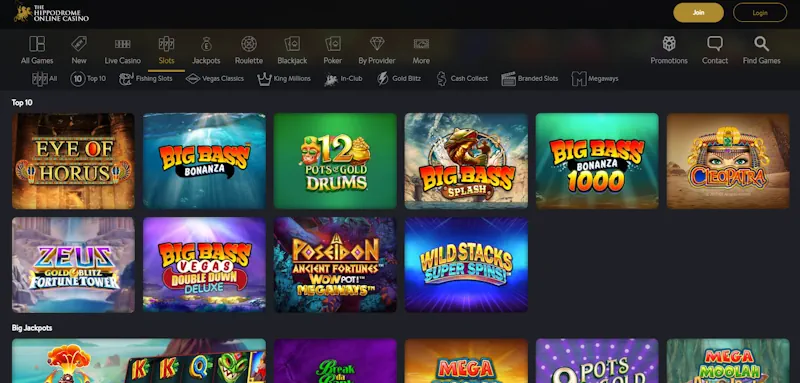This screenshot has height=383, width=800.
Task: Choose the Megaways M icon
Action: pos(579,79)
